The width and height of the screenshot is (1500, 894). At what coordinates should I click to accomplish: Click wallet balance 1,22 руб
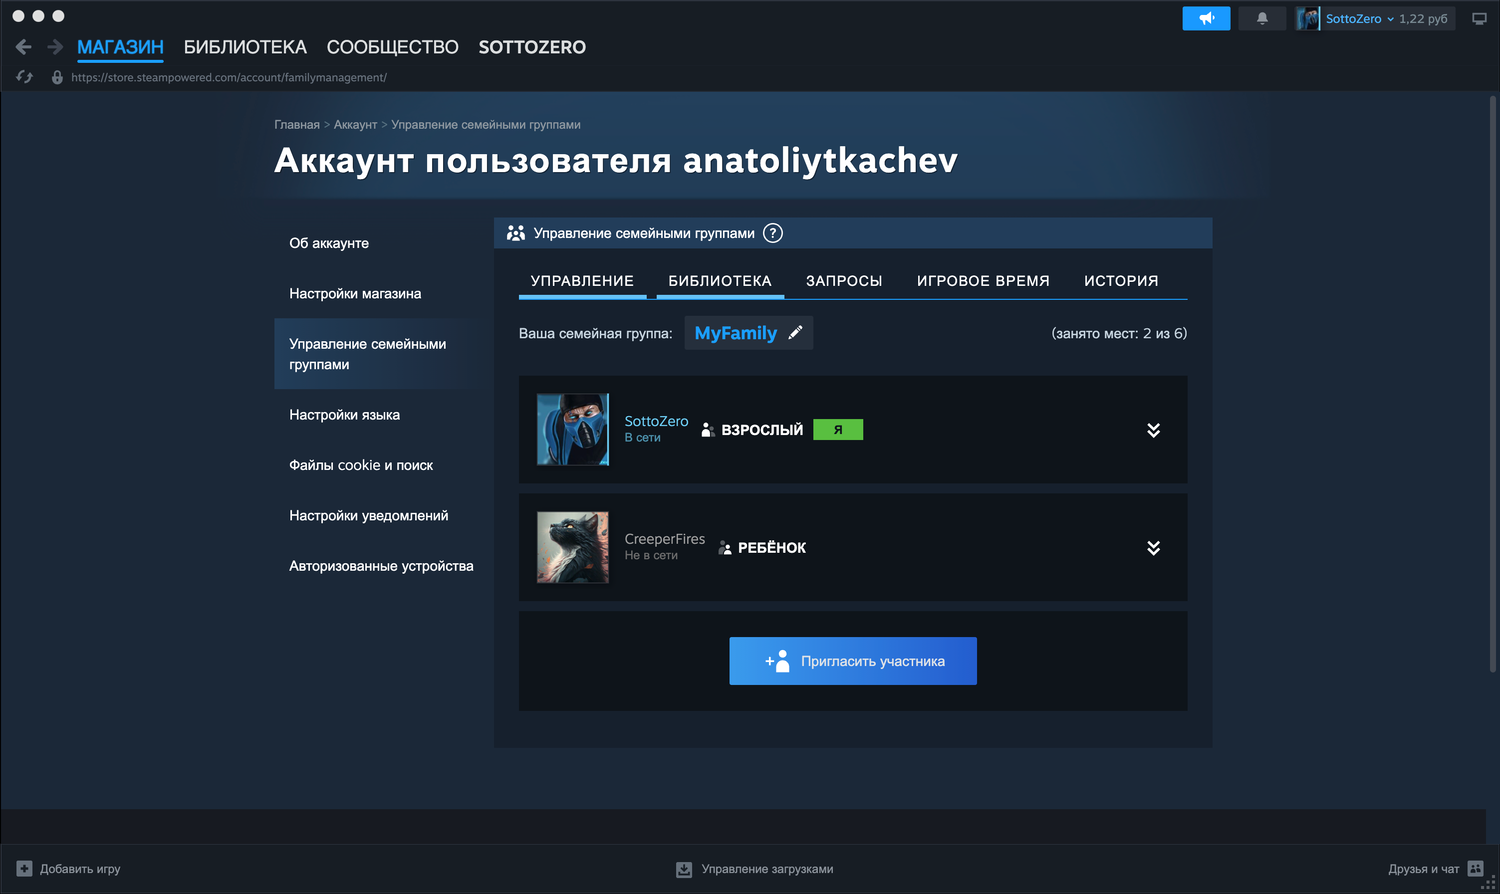point(1423,18)
